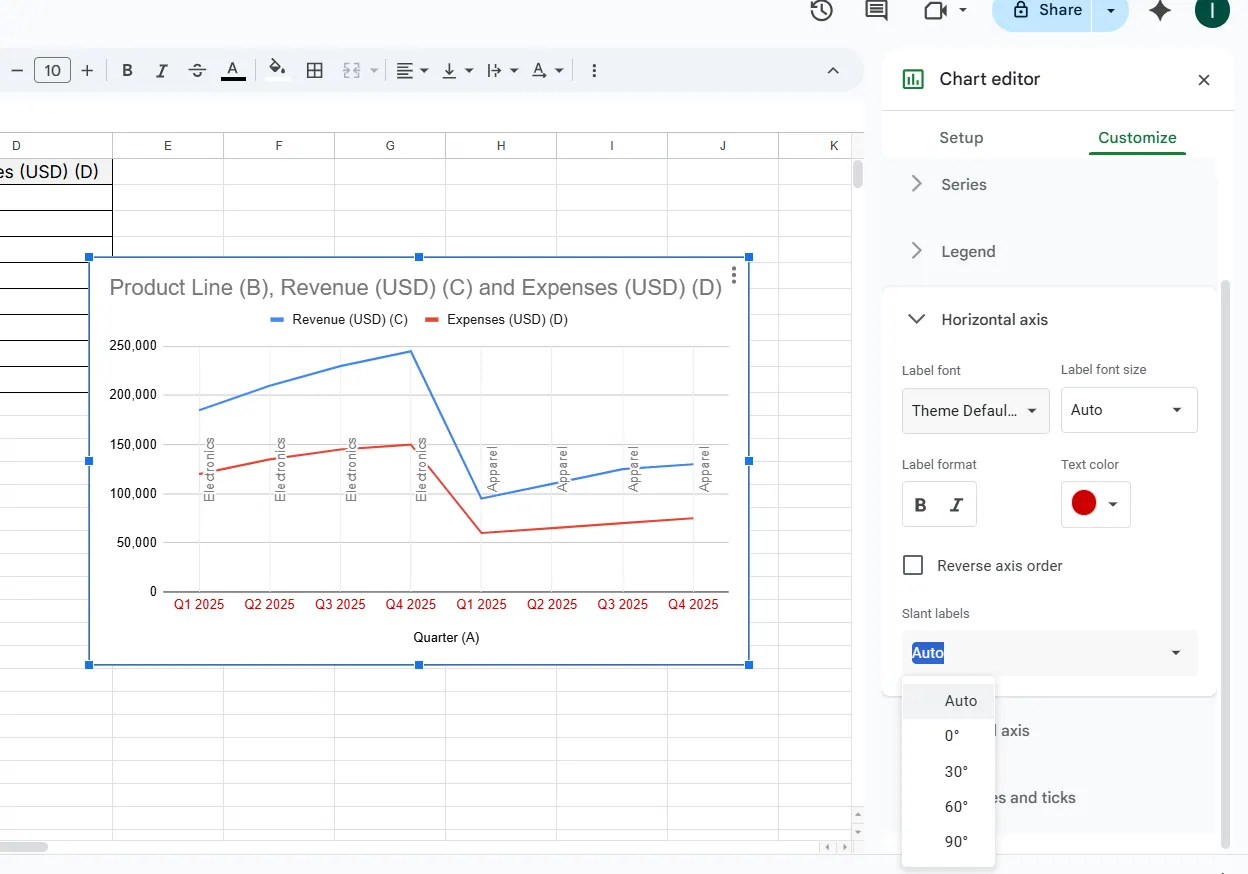Click the strikethrough toolbar icon
The width and height of the screenshot is (1248, 874).
pyautogui.click(x=197, y=70)
